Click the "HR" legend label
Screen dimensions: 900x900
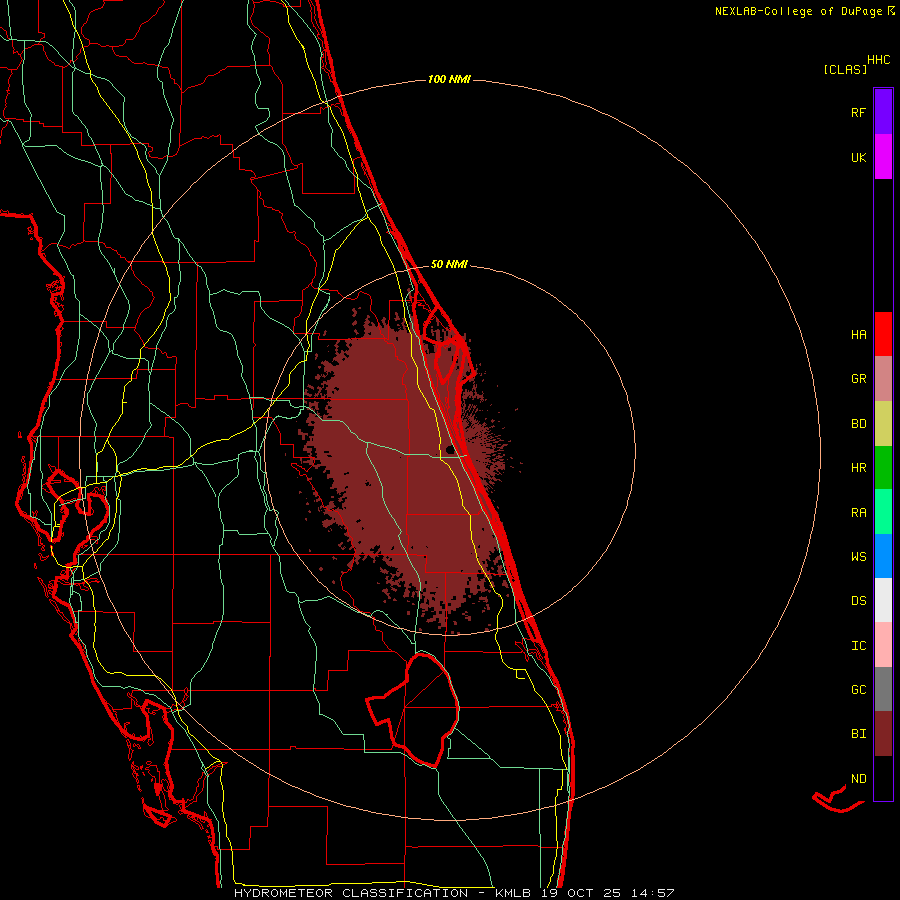coord(858,468)
